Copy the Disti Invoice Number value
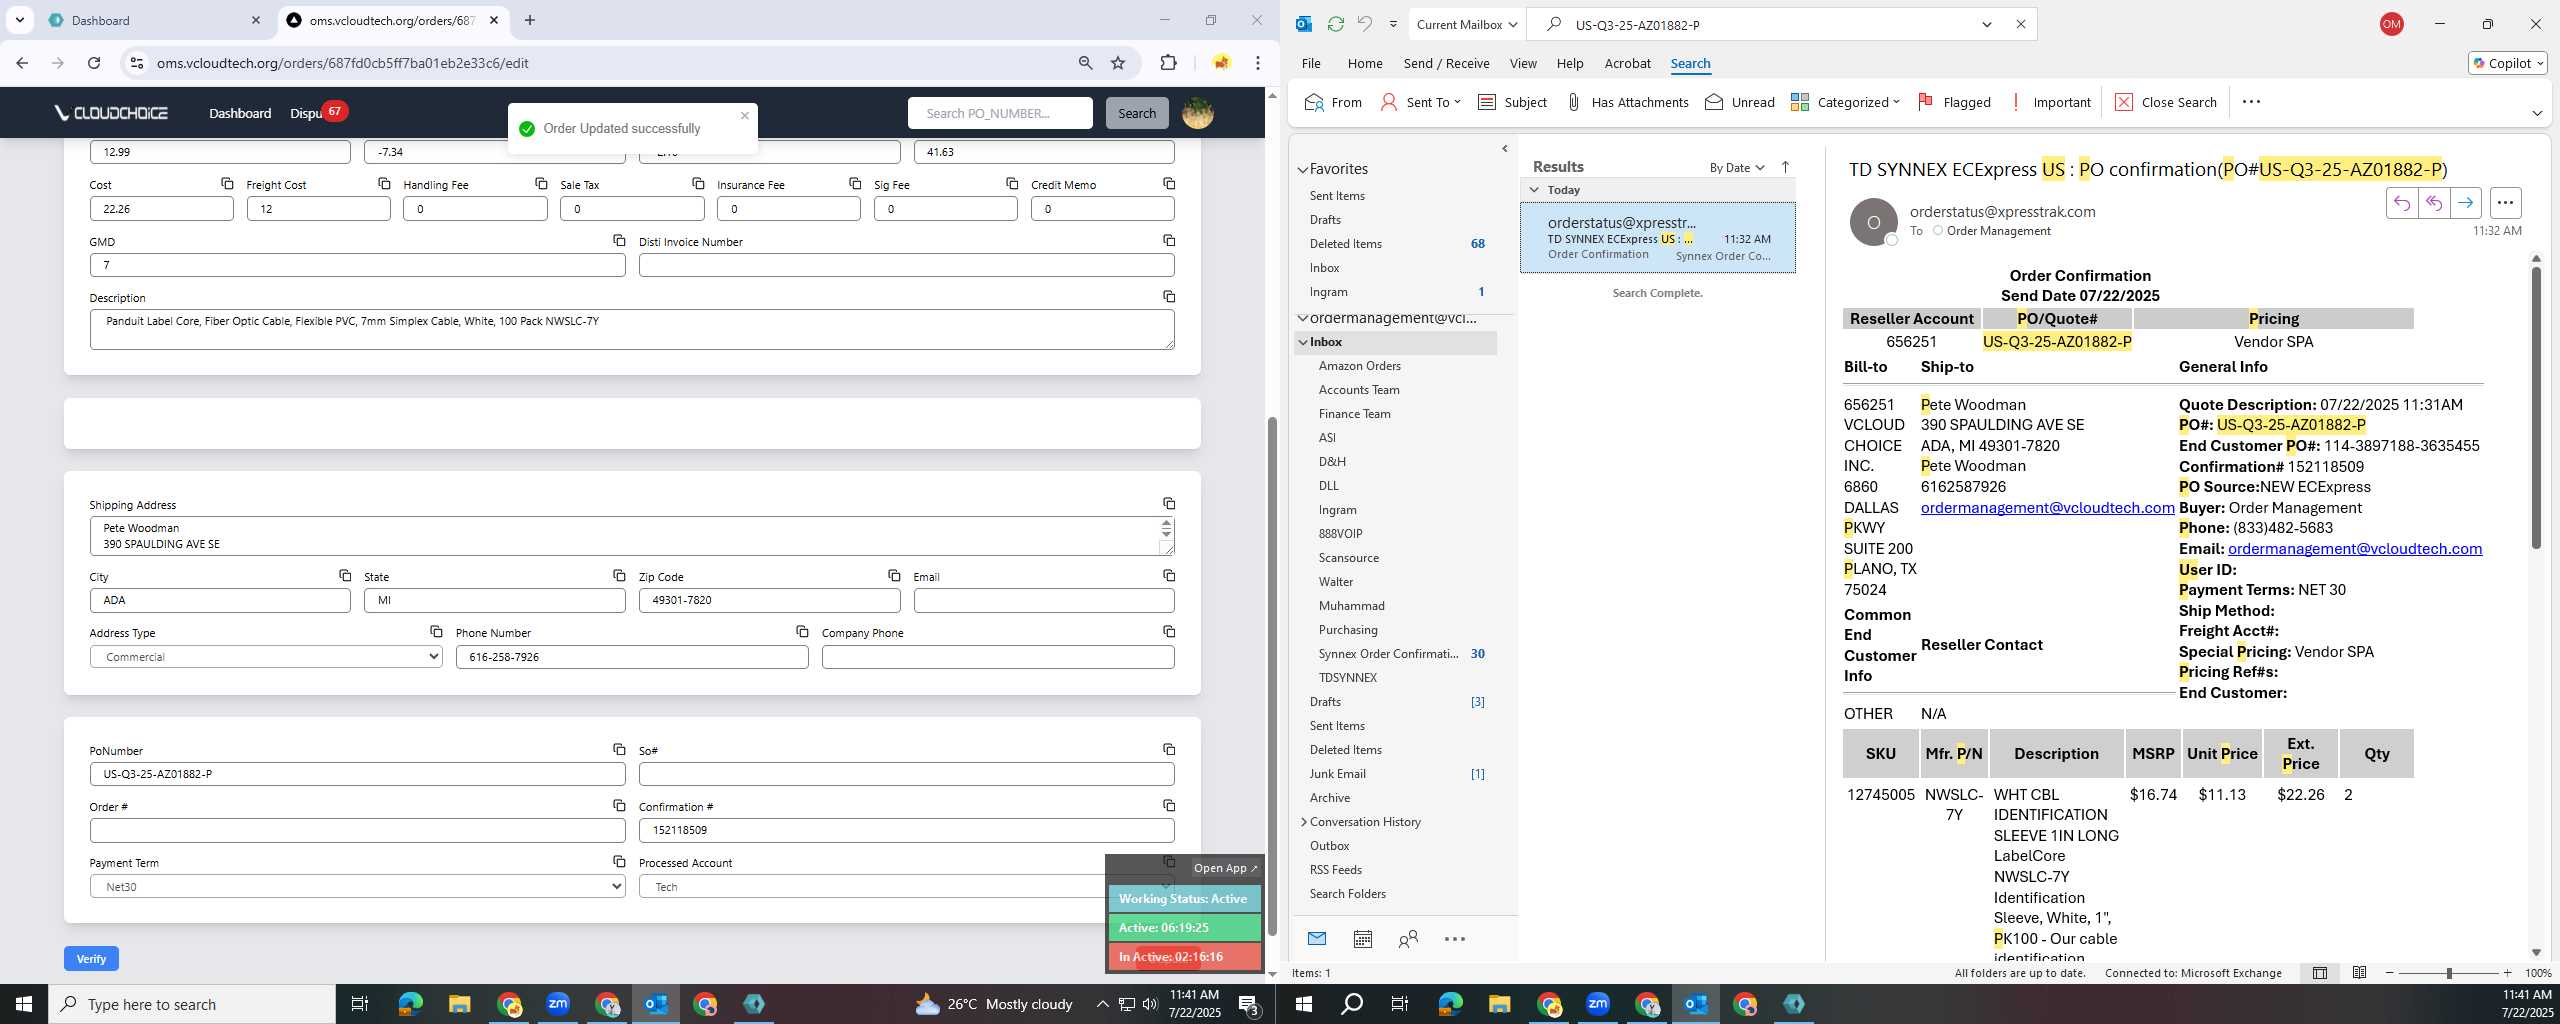The image size is (2560, 1024). point(1169,240)
